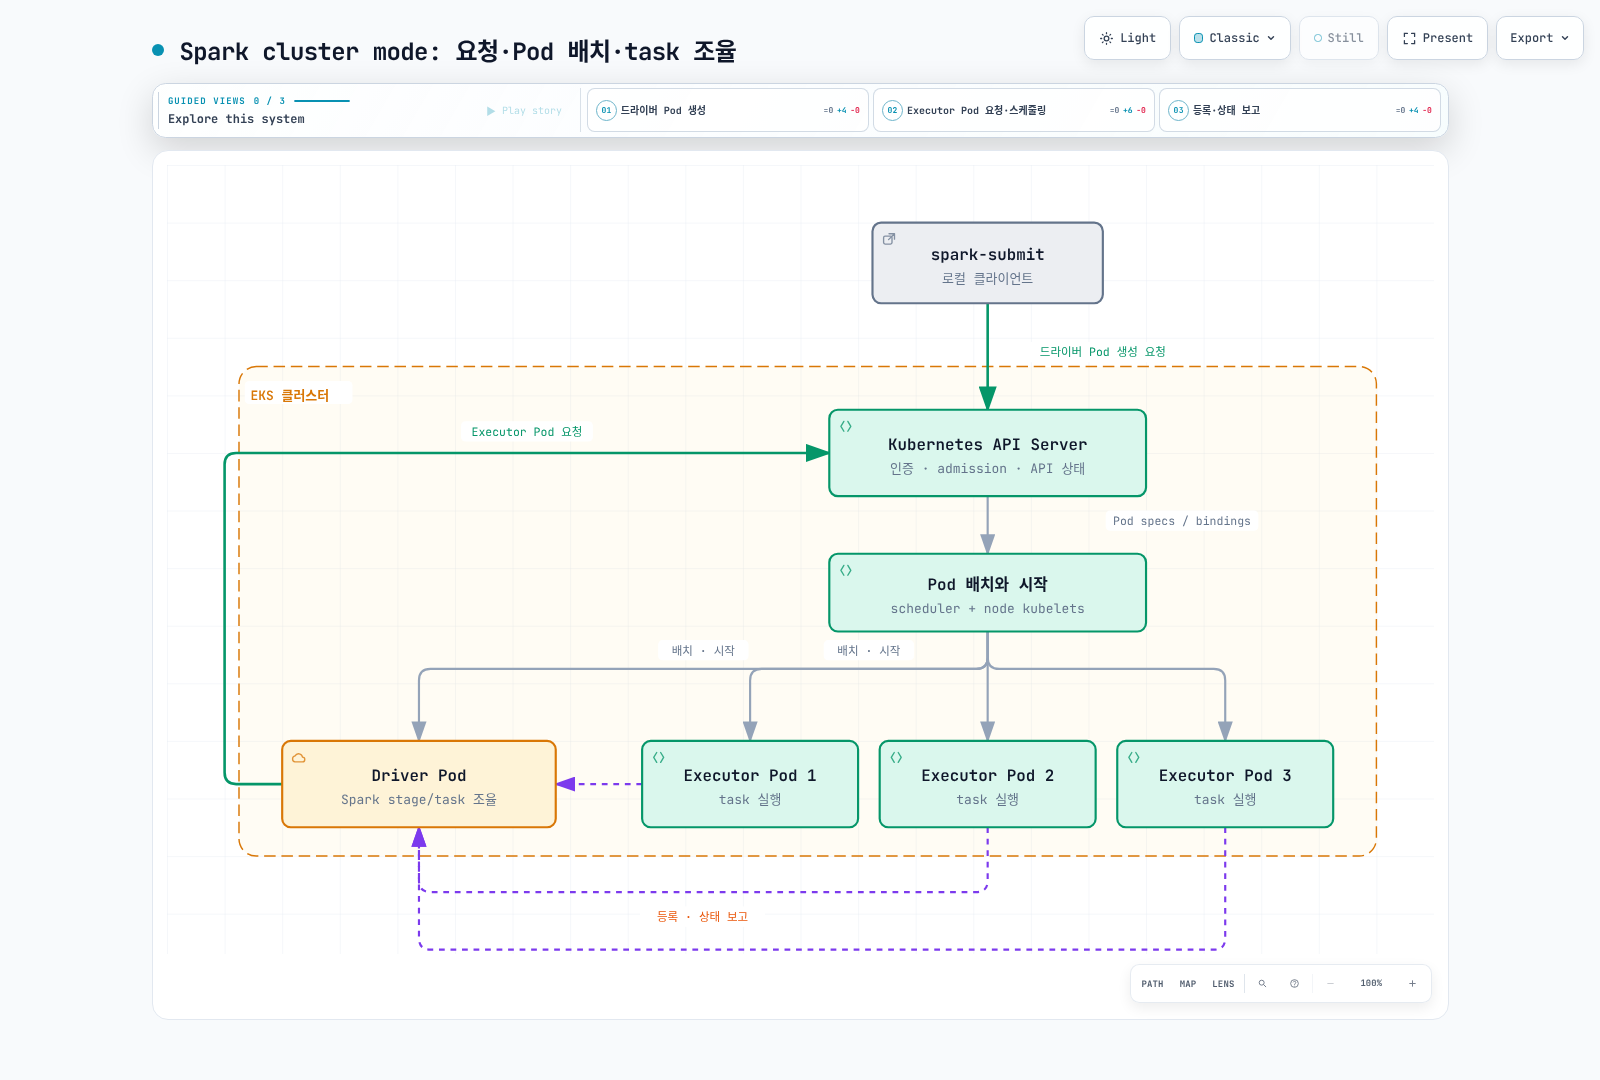Zoom out with the minus icon

[1330, 983]
